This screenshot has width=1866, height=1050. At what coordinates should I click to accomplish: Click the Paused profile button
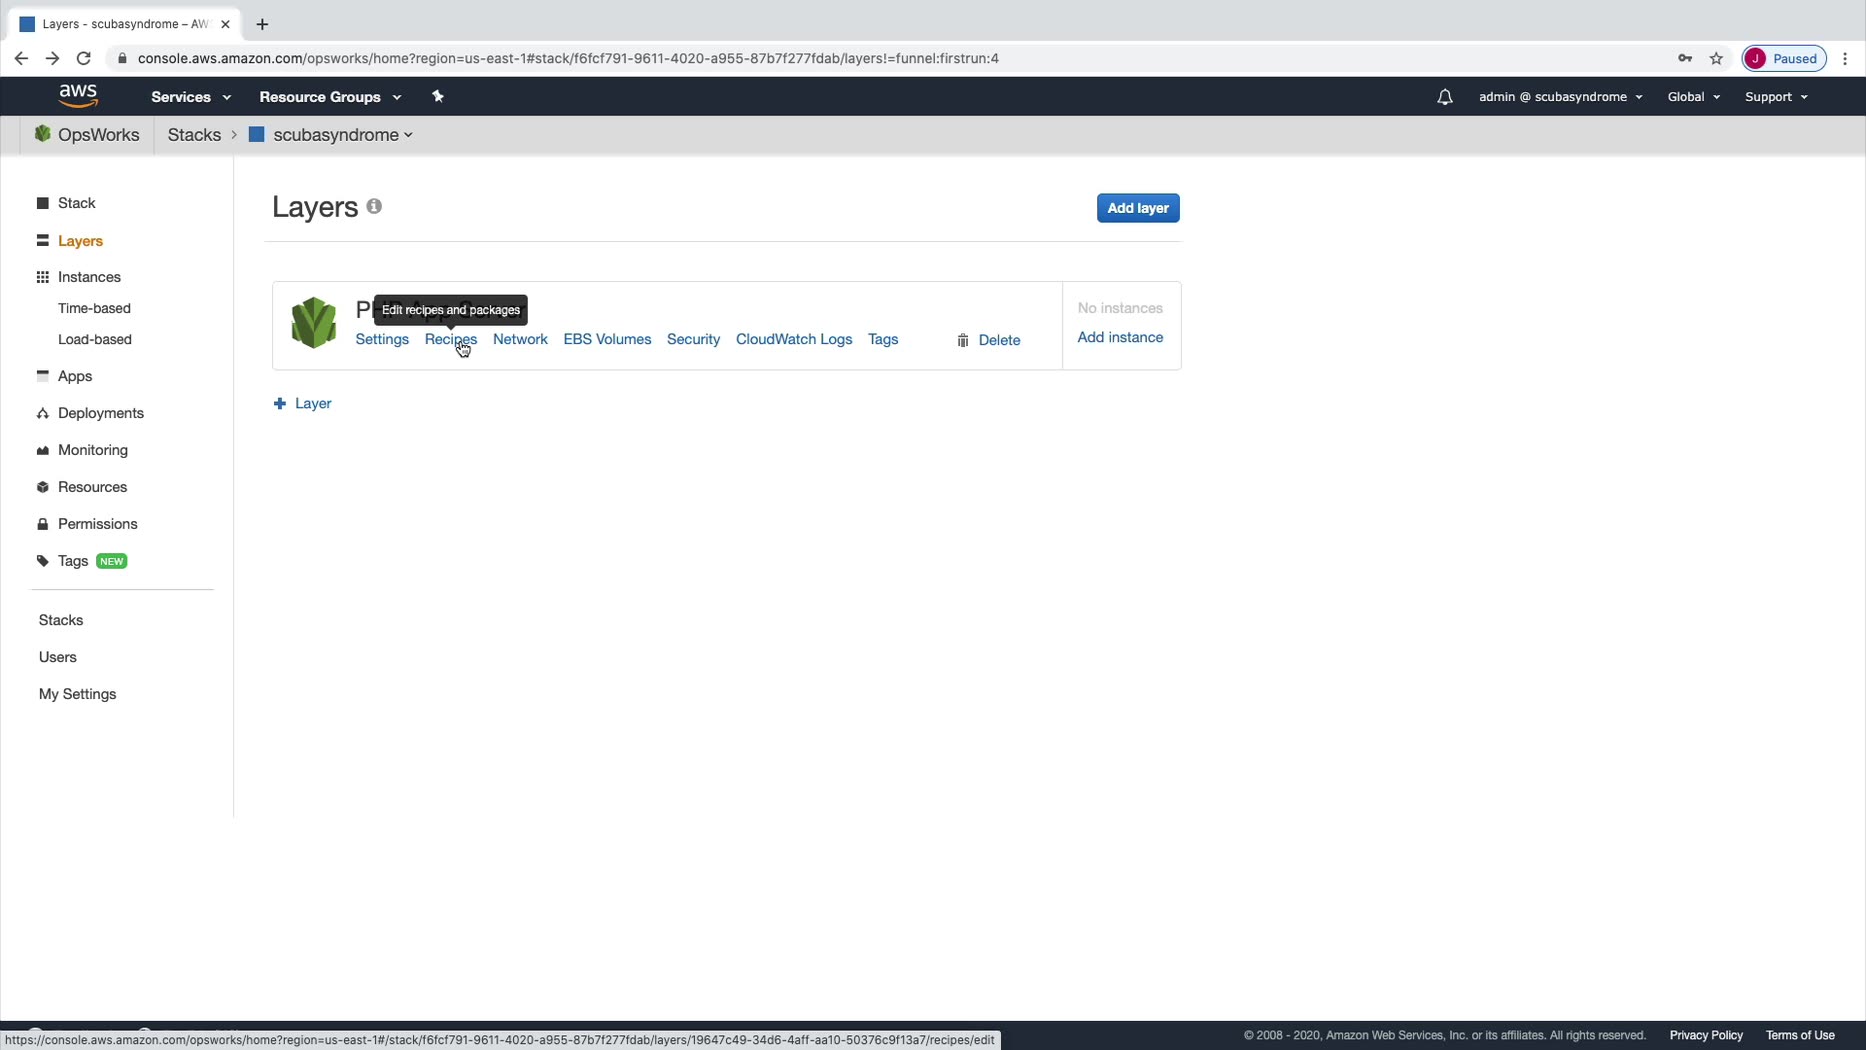pos(1784,58)
